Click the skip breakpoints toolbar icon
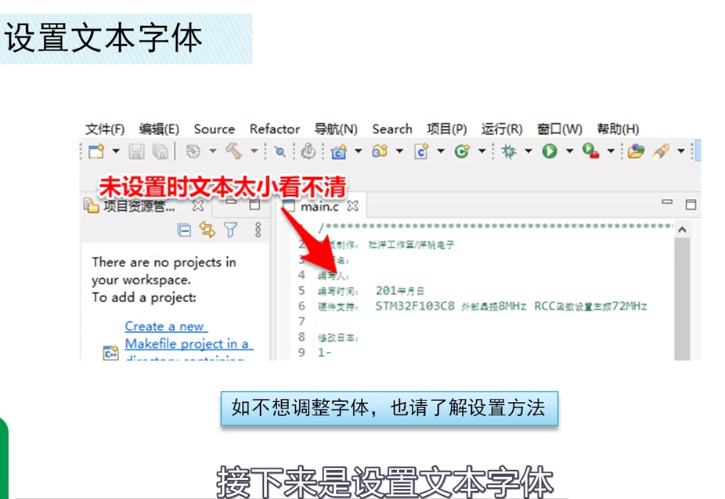 (280, 152)
